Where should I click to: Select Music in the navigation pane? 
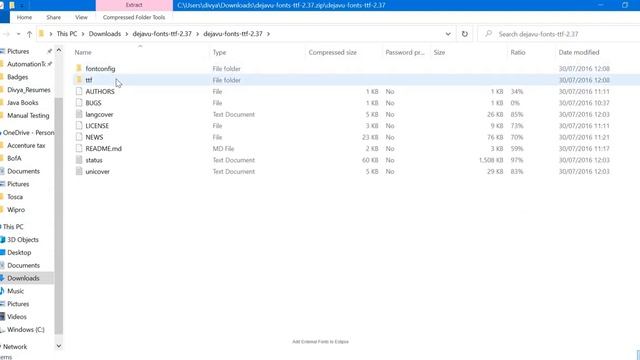pos(16,291)
